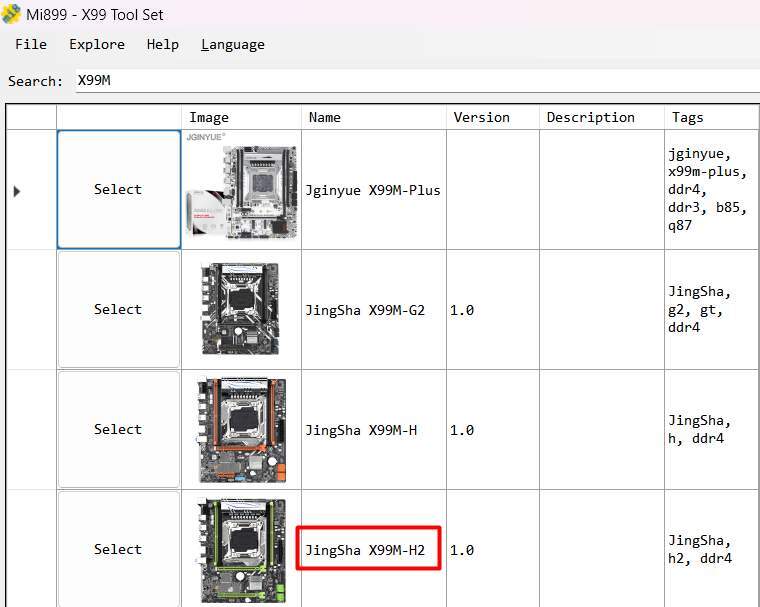Select the JingSha X99M-H board
Image resolution: width=760 pixels, height=607 pixels.
tap(119, 429)
